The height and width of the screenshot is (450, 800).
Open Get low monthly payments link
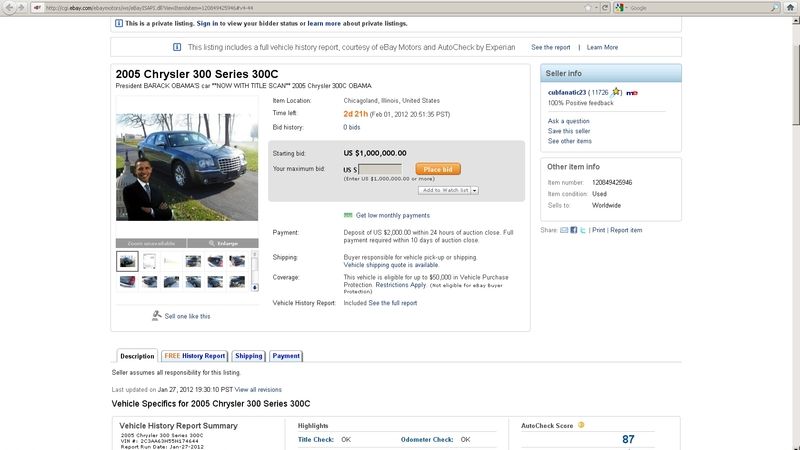pyautogui.click(x=392, y=216)
